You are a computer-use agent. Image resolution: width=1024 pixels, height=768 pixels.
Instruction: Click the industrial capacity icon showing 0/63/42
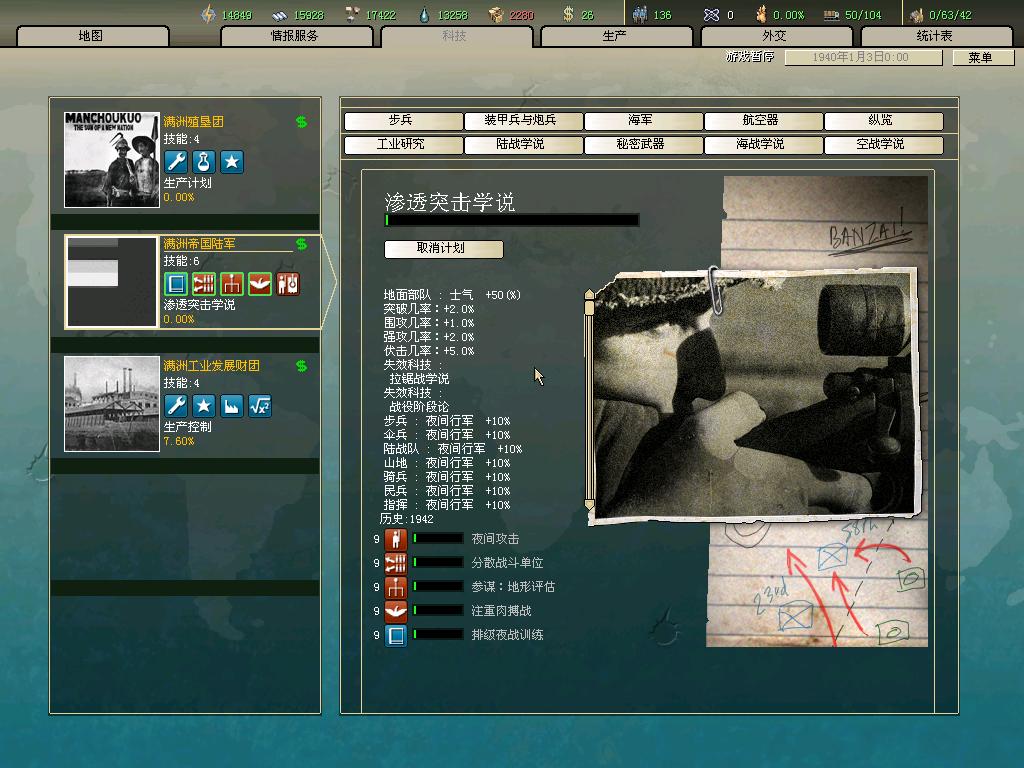coord(916,14)
